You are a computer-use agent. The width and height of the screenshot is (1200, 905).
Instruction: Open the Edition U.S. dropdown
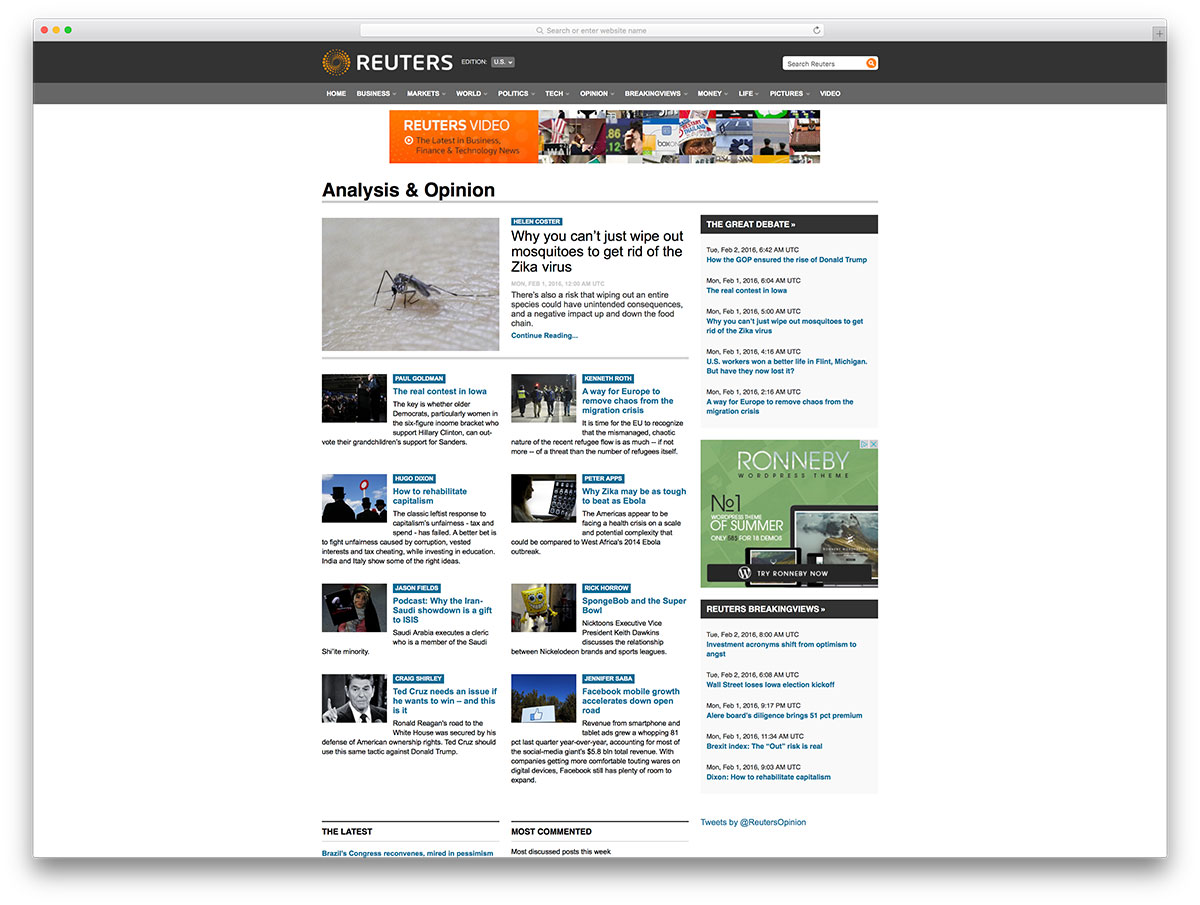(x=502, y=62)
